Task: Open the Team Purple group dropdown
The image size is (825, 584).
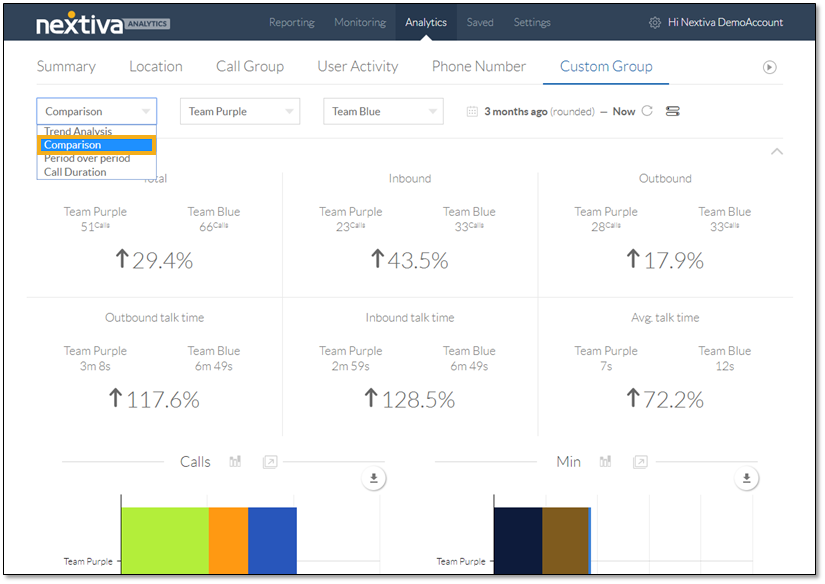Action: (240, 112)
